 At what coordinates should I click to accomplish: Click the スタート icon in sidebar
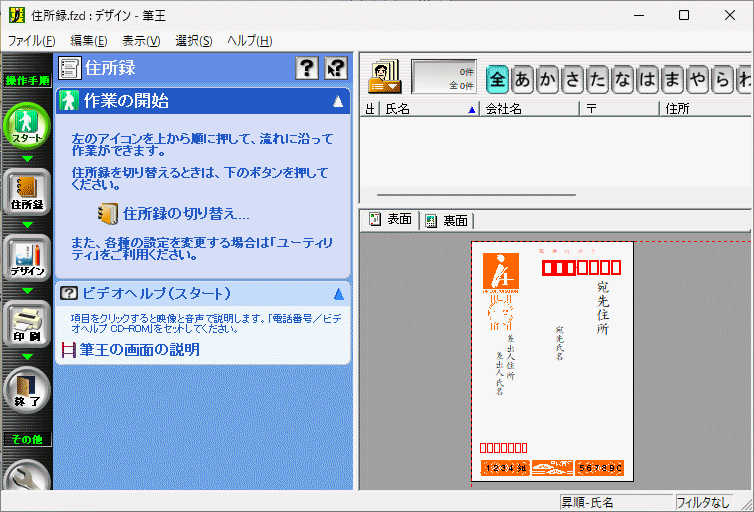[27, 125]
